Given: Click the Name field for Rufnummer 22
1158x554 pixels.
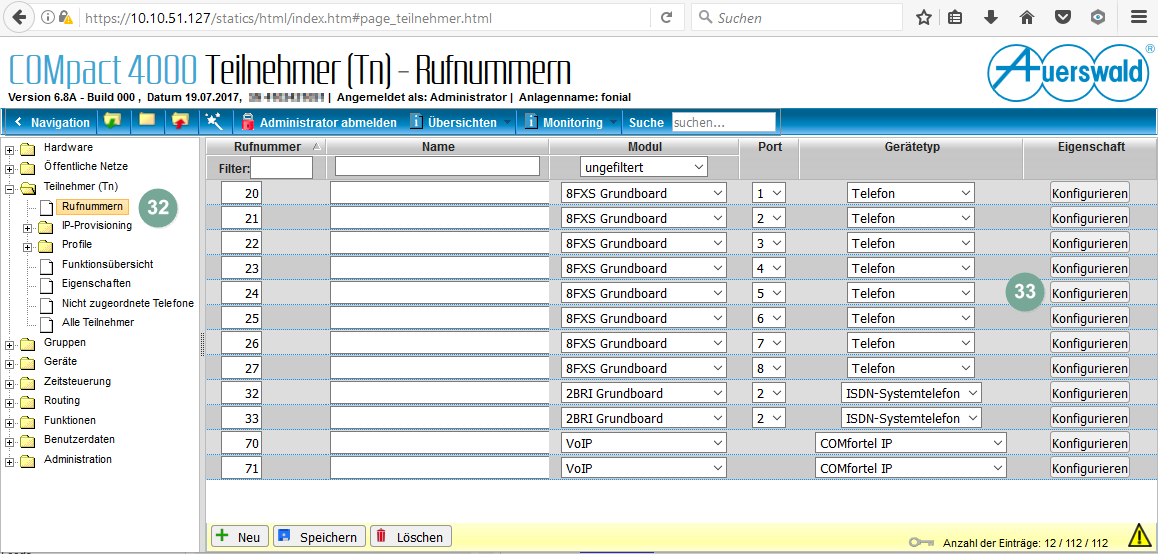Looking at the screenshot, I should point(439,244).
